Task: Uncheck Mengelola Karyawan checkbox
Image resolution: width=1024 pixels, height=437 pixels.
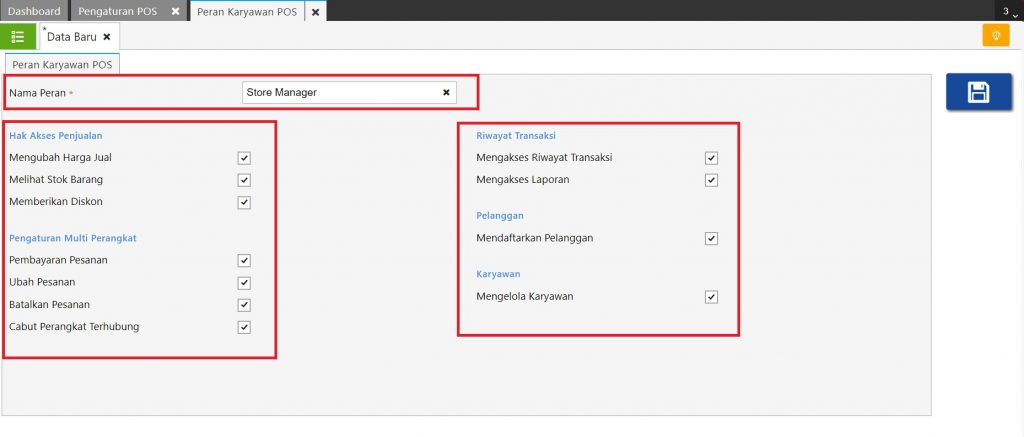Action: 711,297
